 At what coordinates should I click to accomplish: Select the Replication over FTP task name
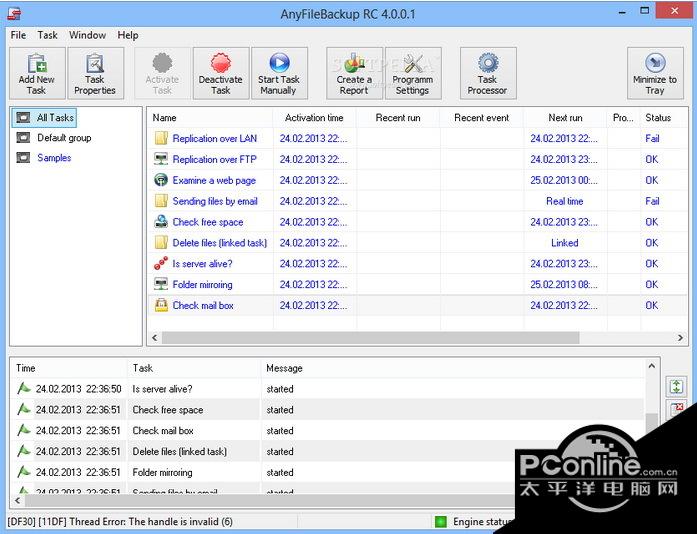215,160
